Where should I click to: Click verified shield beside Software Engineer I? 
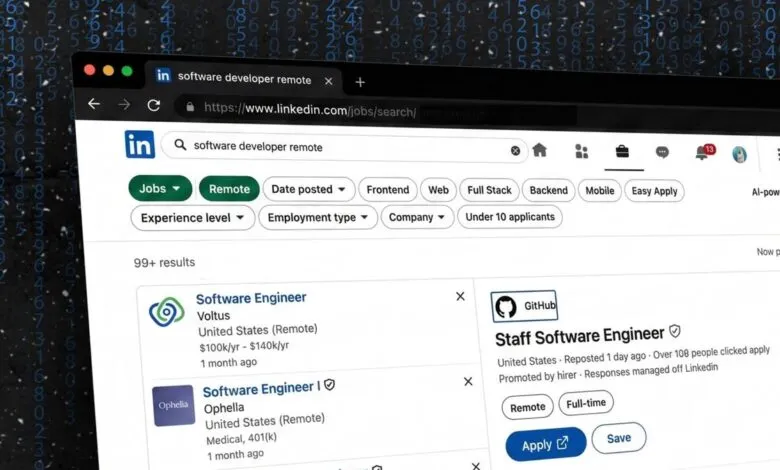coord(329,384)
